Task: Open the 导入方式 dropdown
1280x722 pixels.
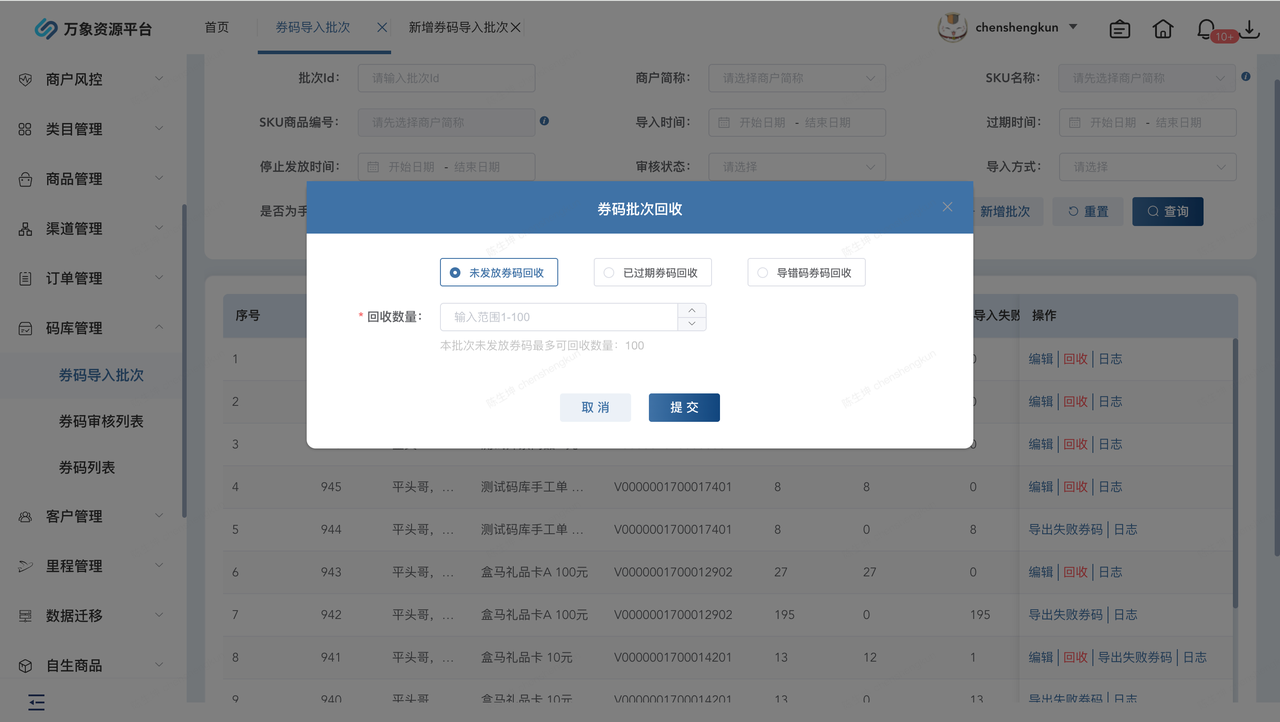Action: [1148, 167]
